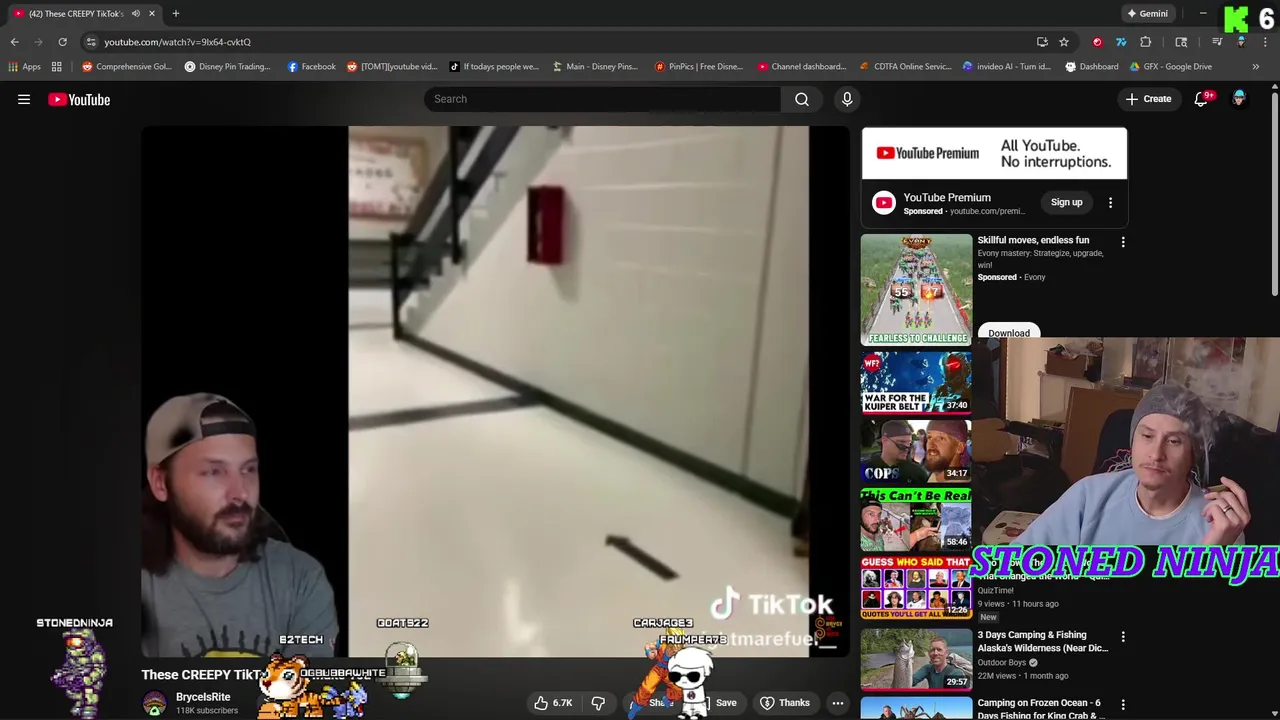The image size is (1280, 720).
Task: Open Evony game ad thumbnail
Action: (916, 290)
